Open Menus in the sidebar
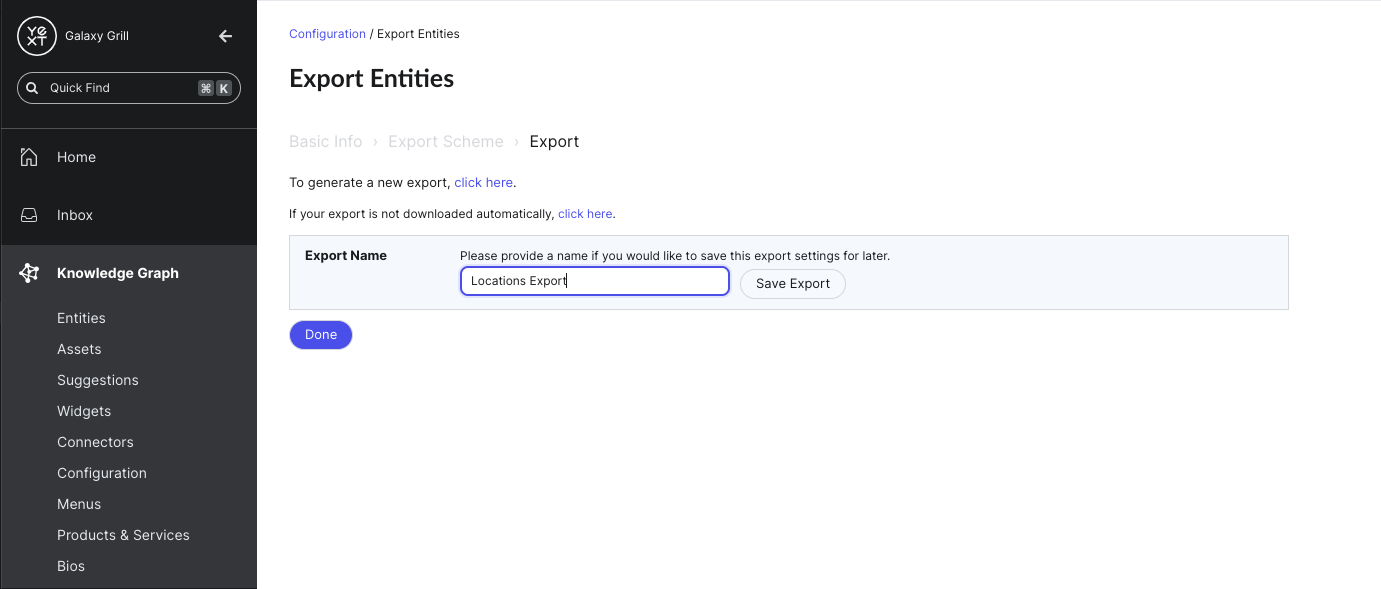Screen dimensions: 1381x589 [x=79, y=504]
